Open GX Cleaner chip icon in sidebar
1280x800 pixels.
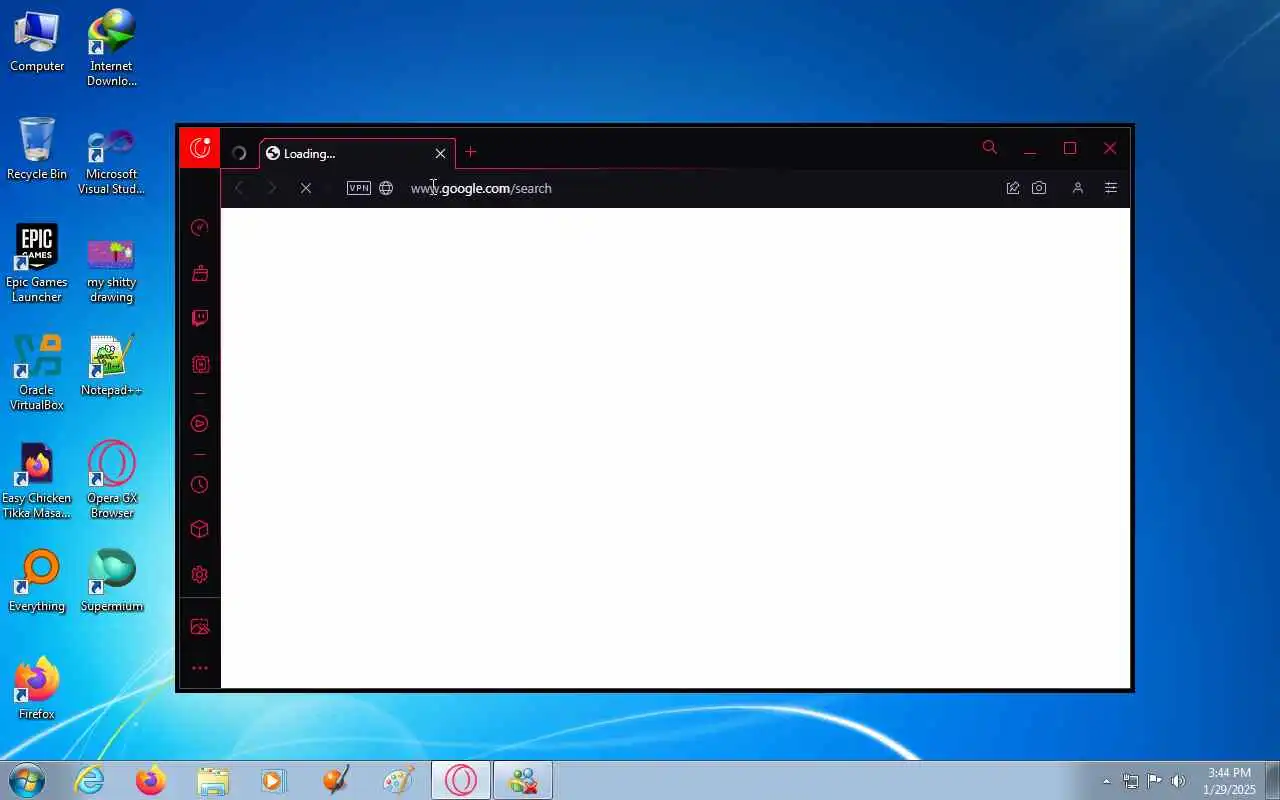pos(200,365)
